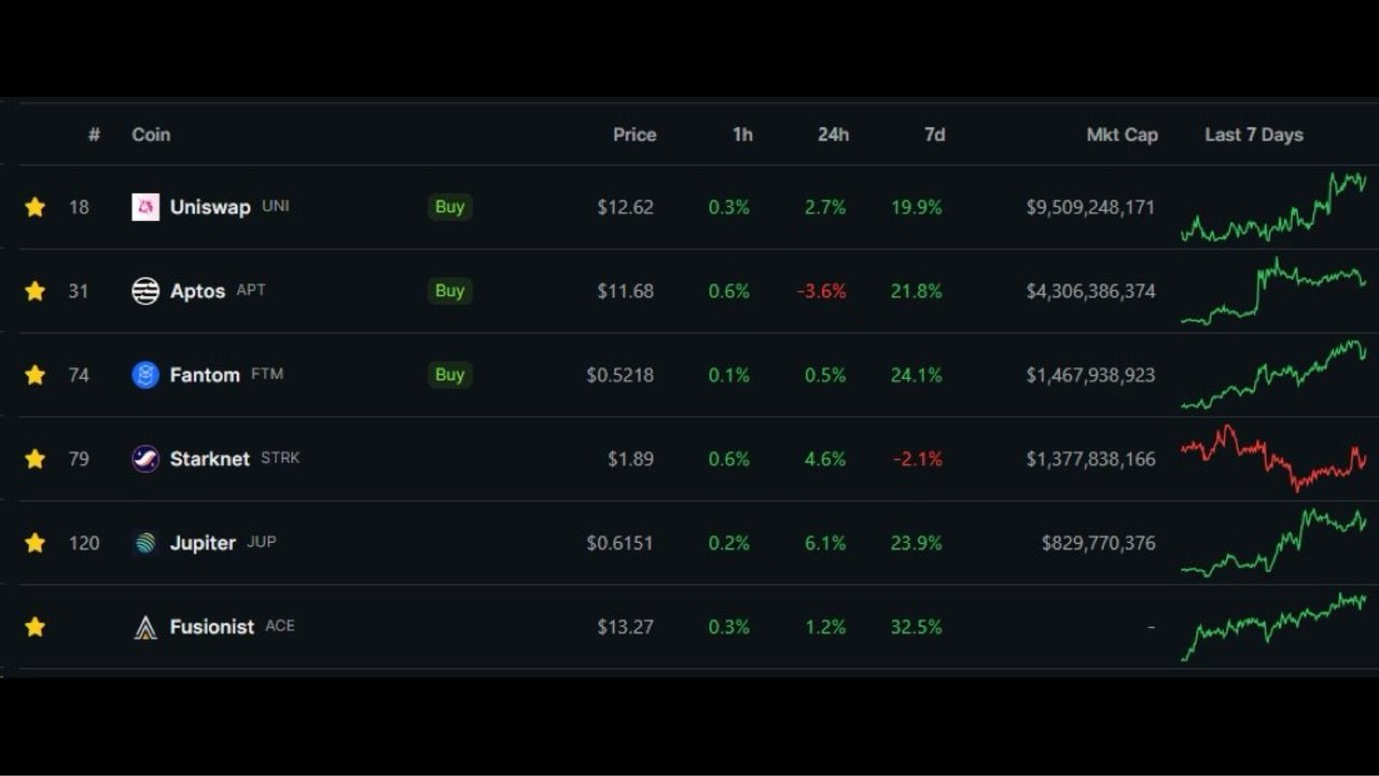Sort coins by Mkt Cap header
This screenshot has width=1379, height=776.
(x=1121, y=135)
